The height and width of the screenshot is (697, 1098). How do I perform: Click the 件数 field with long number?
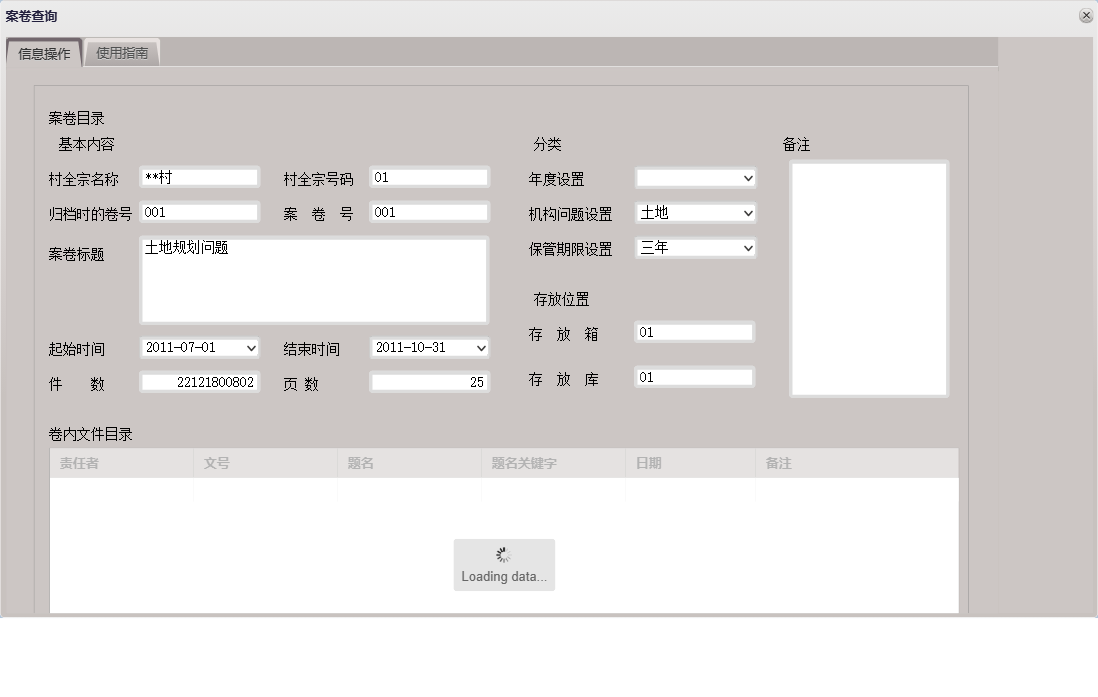[199, 382]
